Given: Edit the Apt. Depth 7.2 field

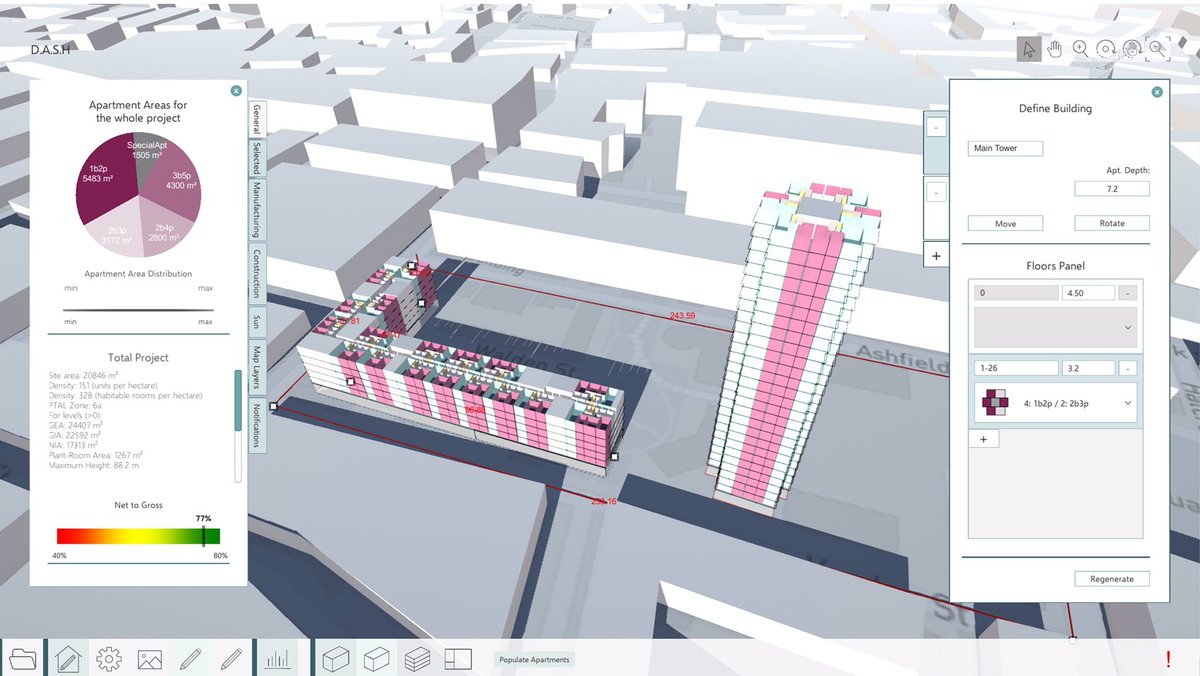Looking at the screenshot, I should click(1112, 188).
